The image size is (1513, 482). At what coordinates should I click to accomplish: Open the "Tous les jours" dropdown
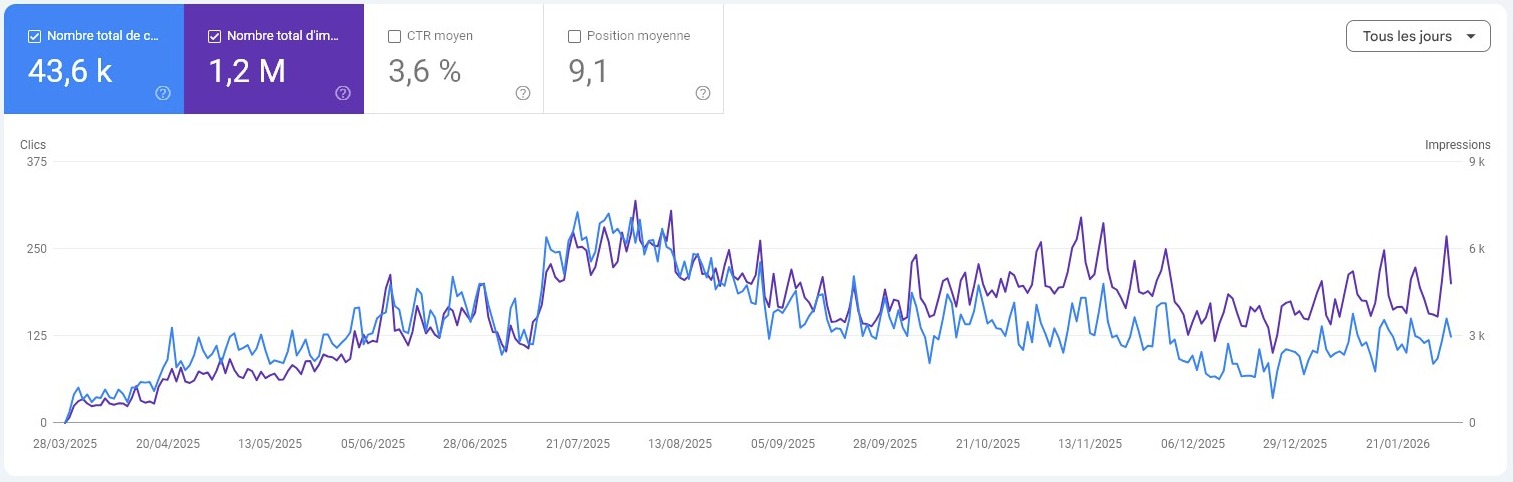[1418, 36]
